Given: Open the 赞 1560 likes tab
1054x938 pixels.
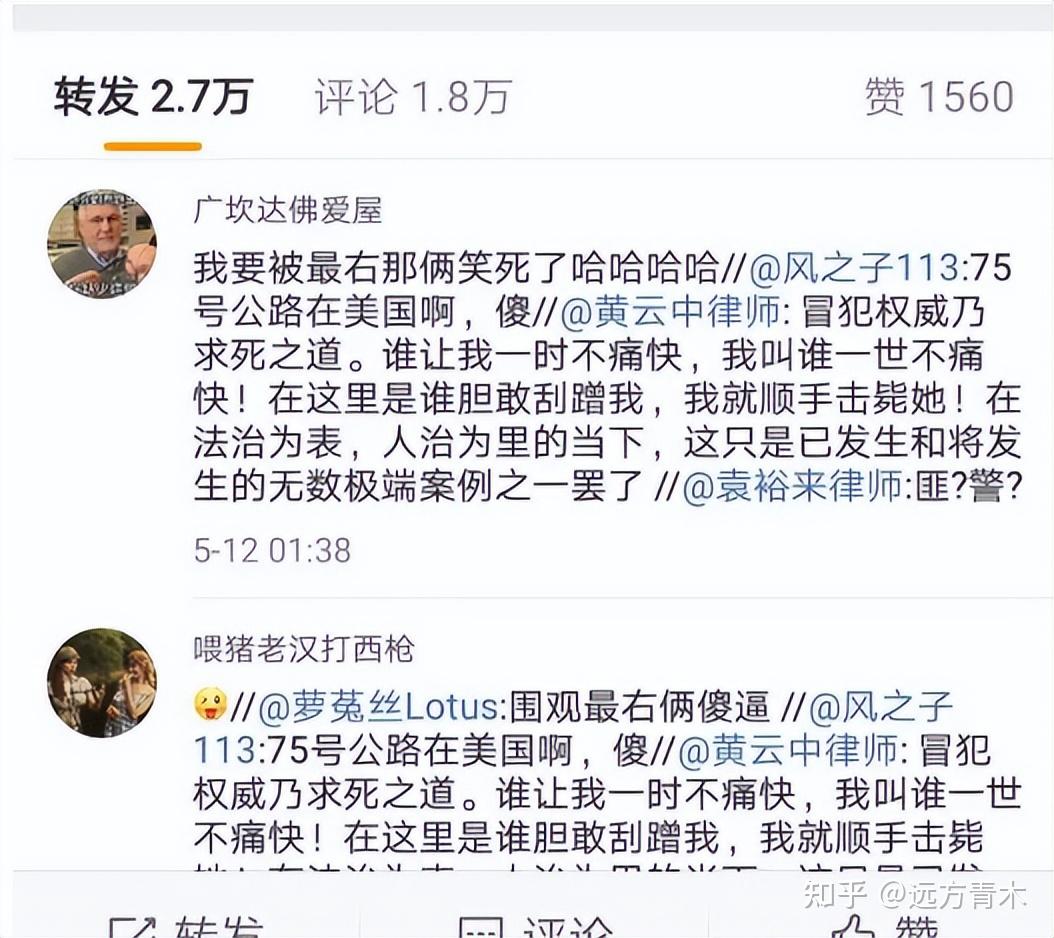Looking at the screenshot, I should coord(939,96).
